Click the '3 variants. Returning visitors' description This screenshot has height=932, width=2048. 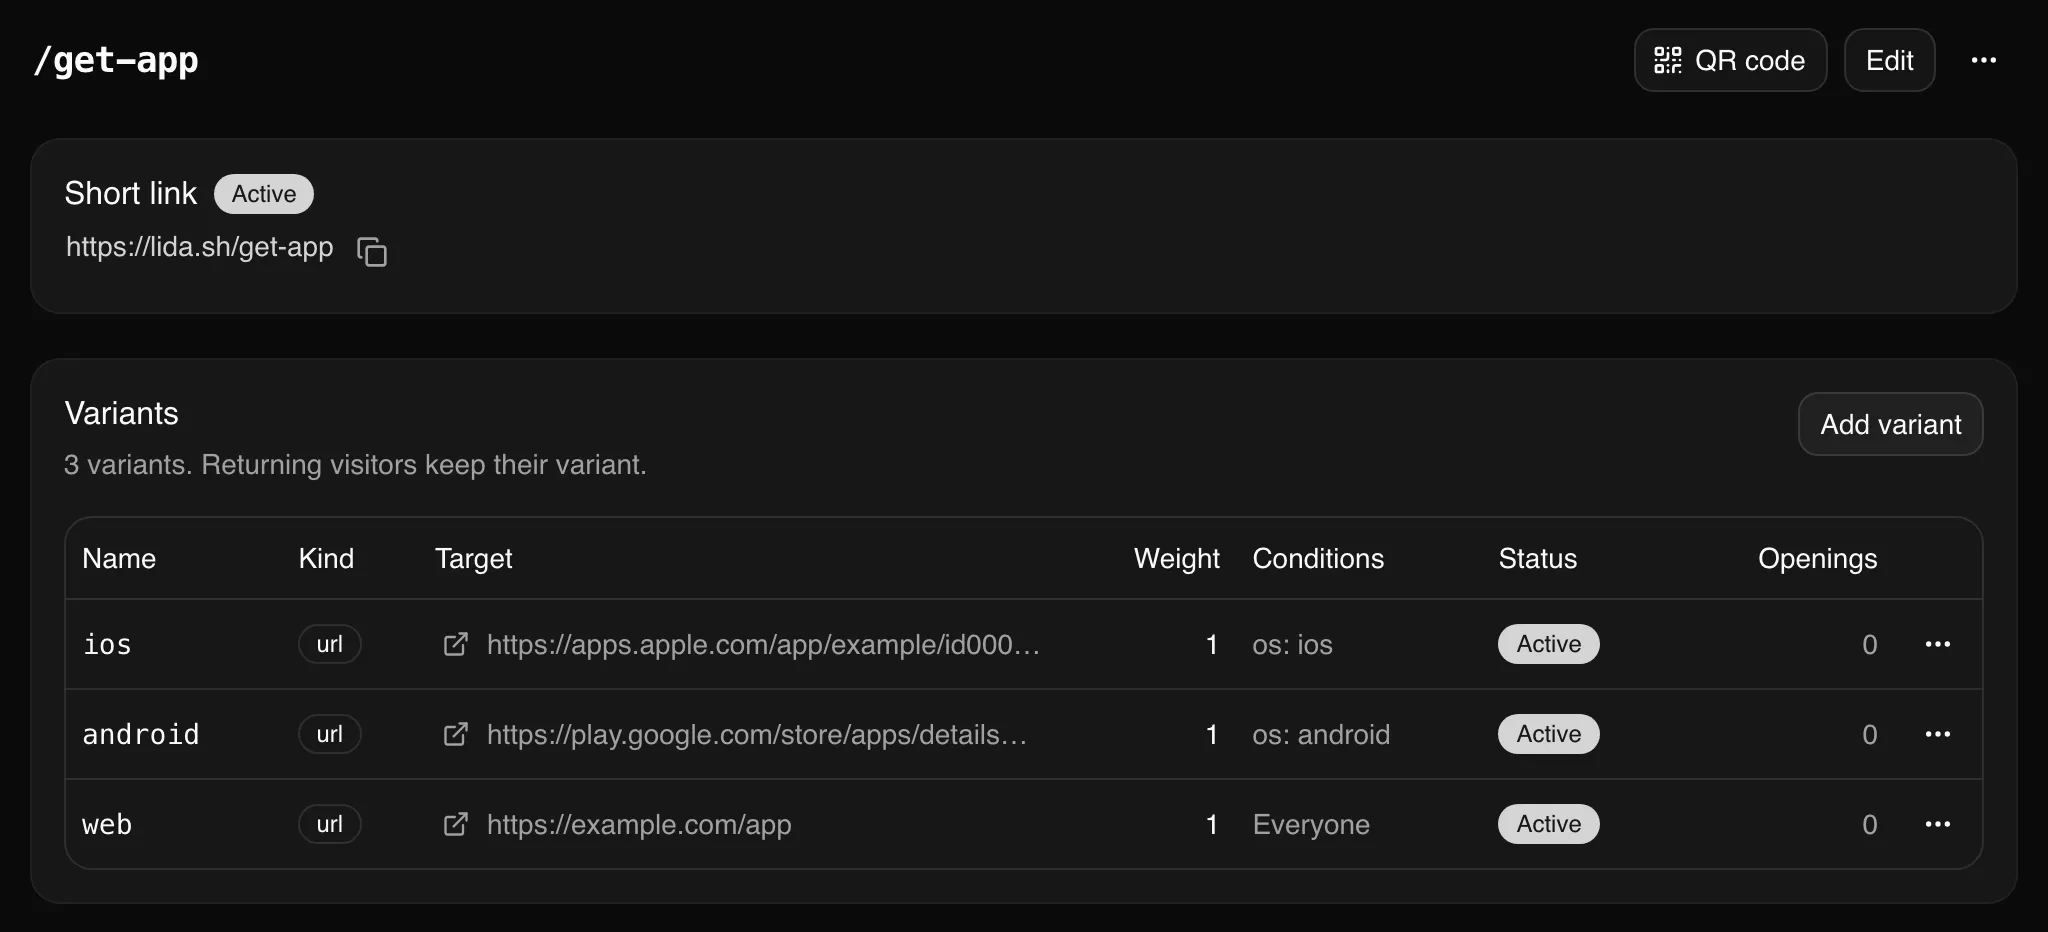(x=355, y=465)
